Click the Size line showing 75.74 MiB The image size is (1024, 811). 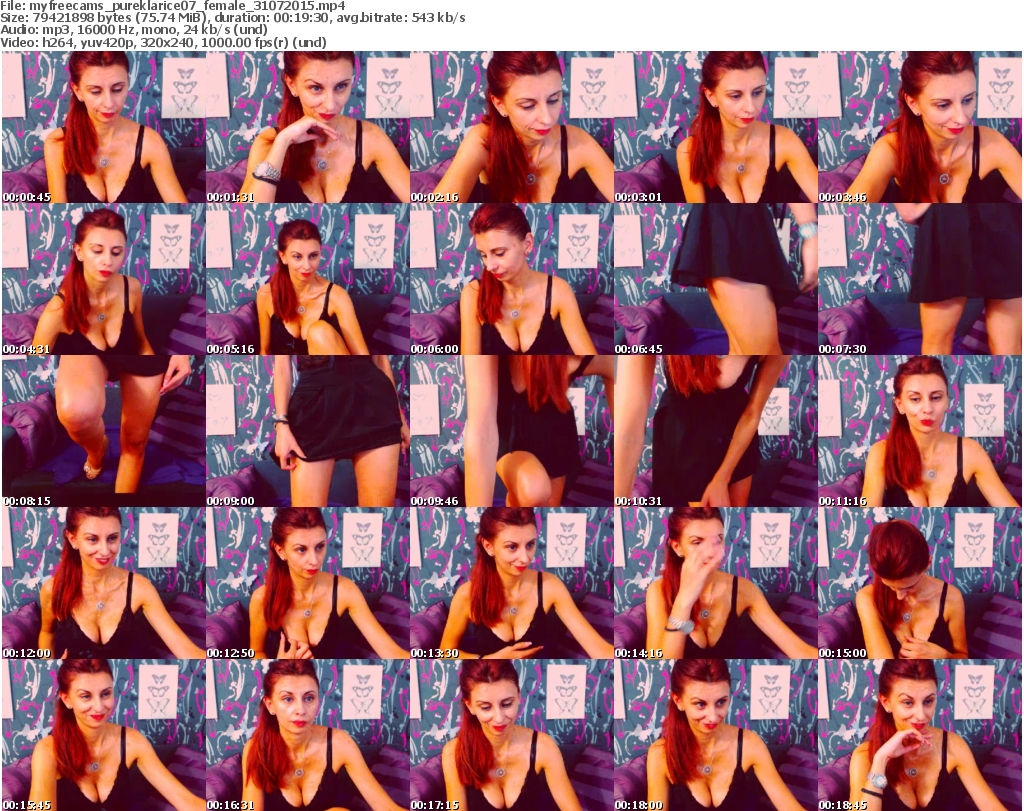(x=233, y=18)
